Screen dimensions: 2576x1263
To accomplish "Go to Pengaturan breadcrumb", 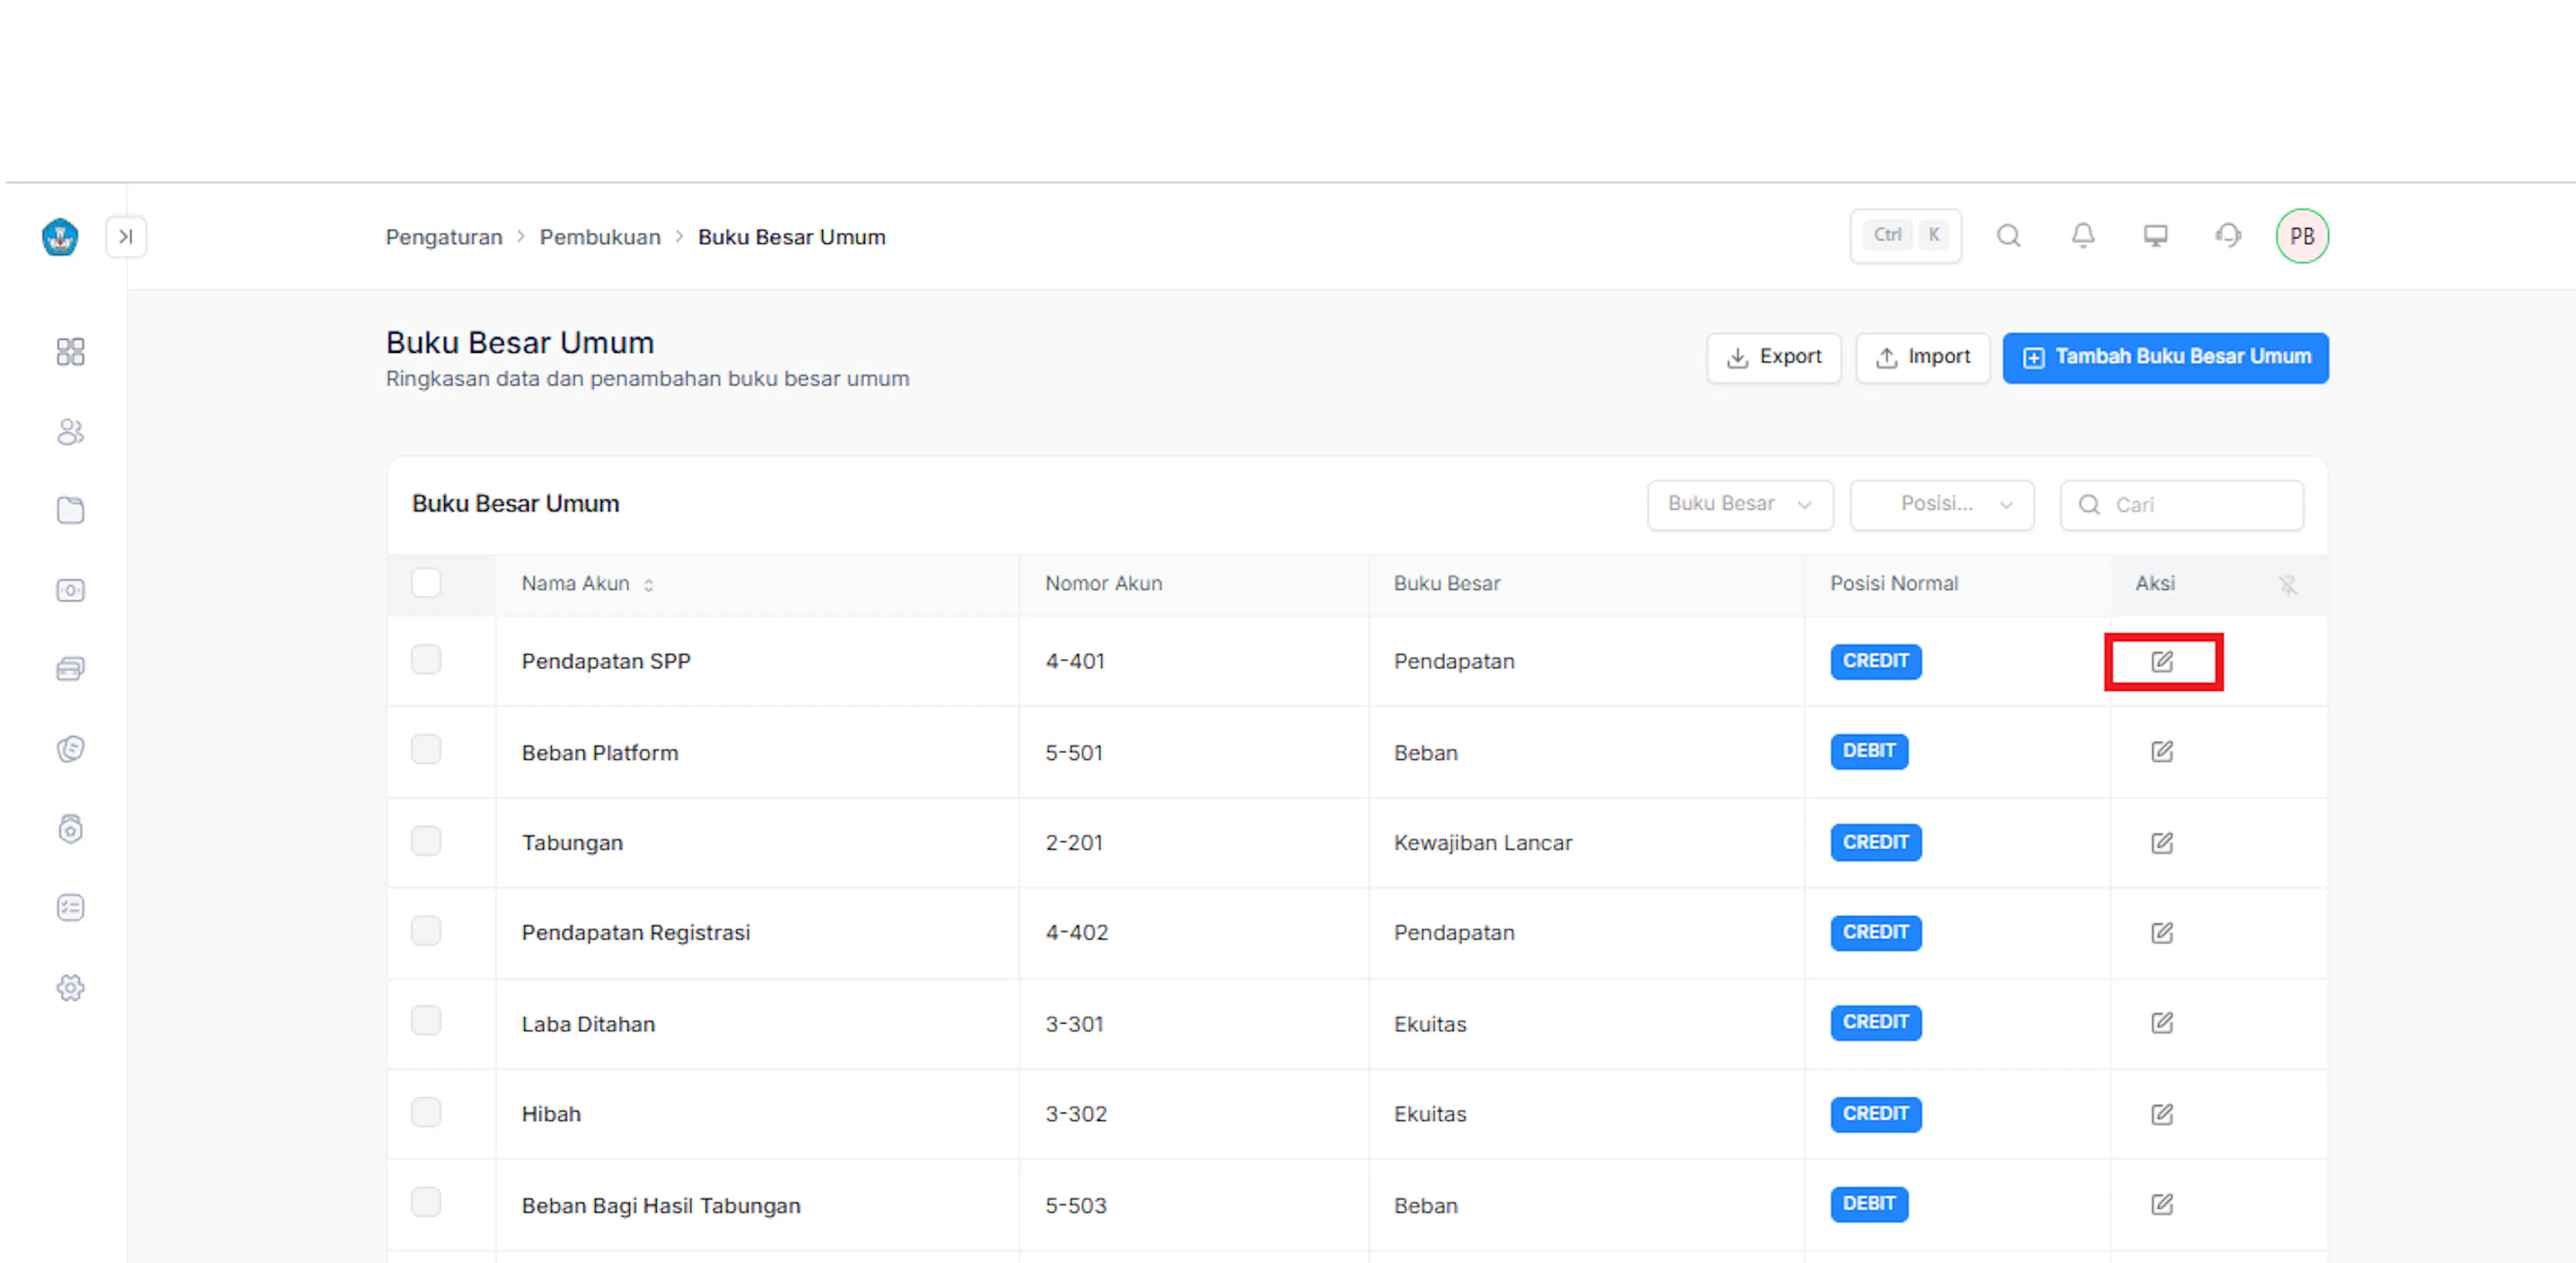I will click(x=444, y=237).
